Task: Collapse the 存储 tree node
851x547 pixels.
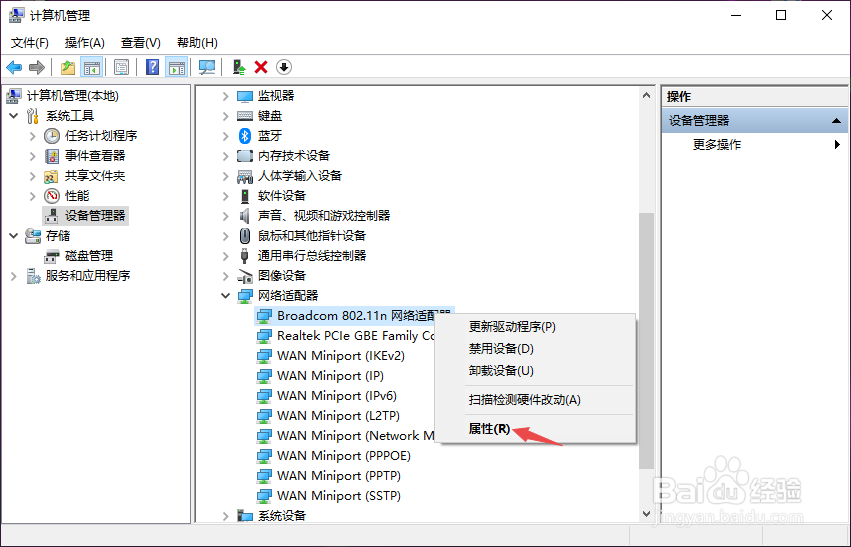Action: click(14, 236)
